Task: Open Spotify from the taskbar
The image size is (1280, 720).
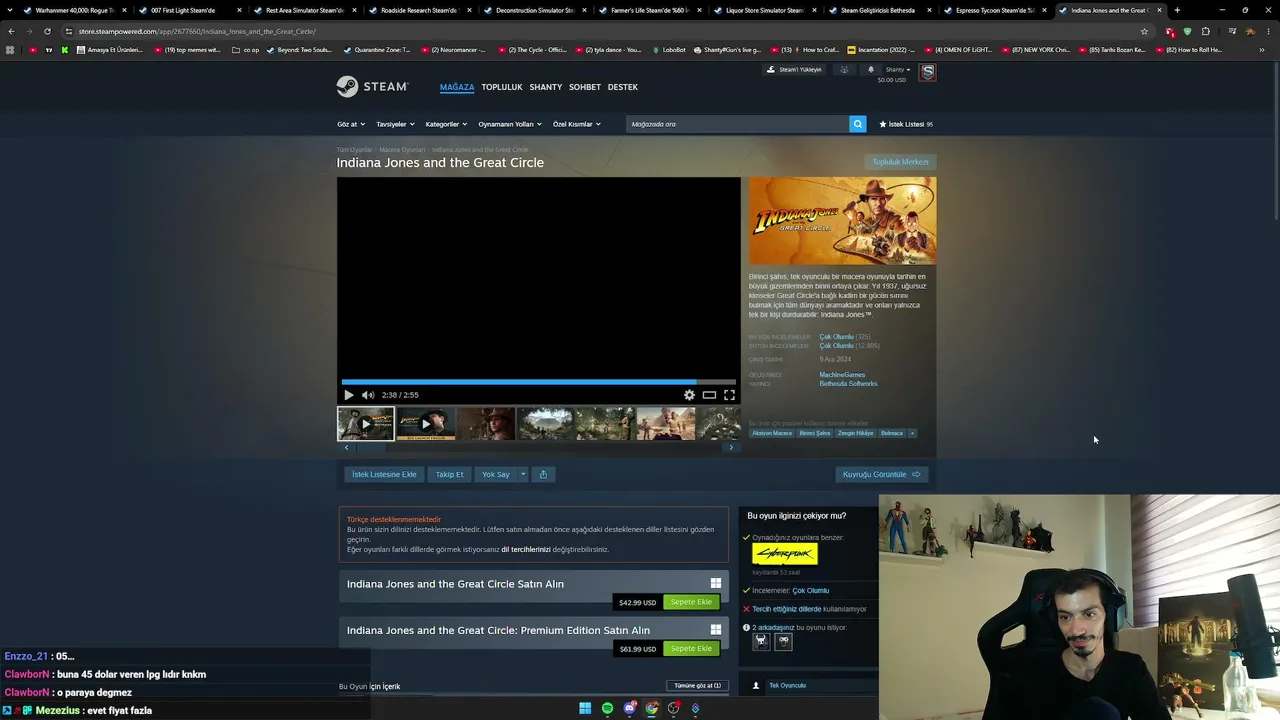Action: pyautogui.click(x=607, y=709)
